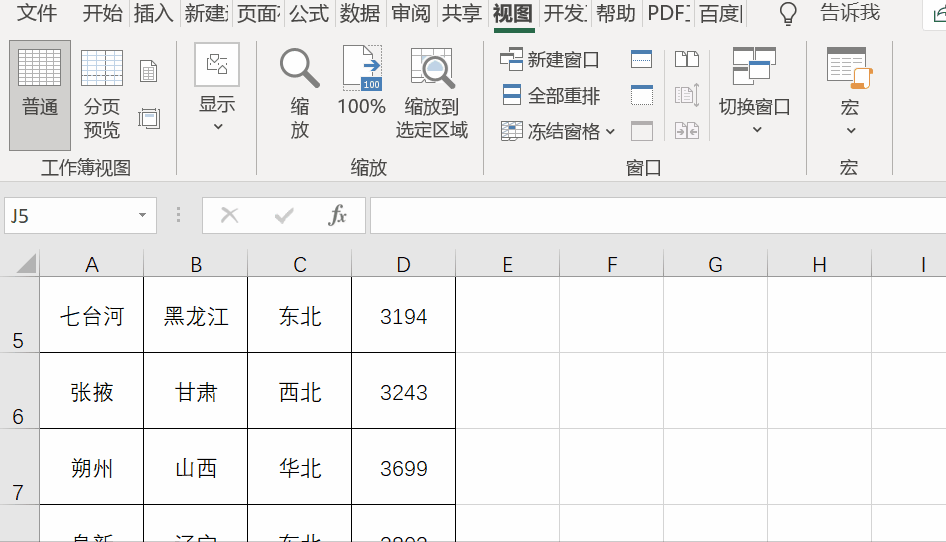Select column D header
The height and width of the screenshot is (542, 946).
[x=404, y=264]
